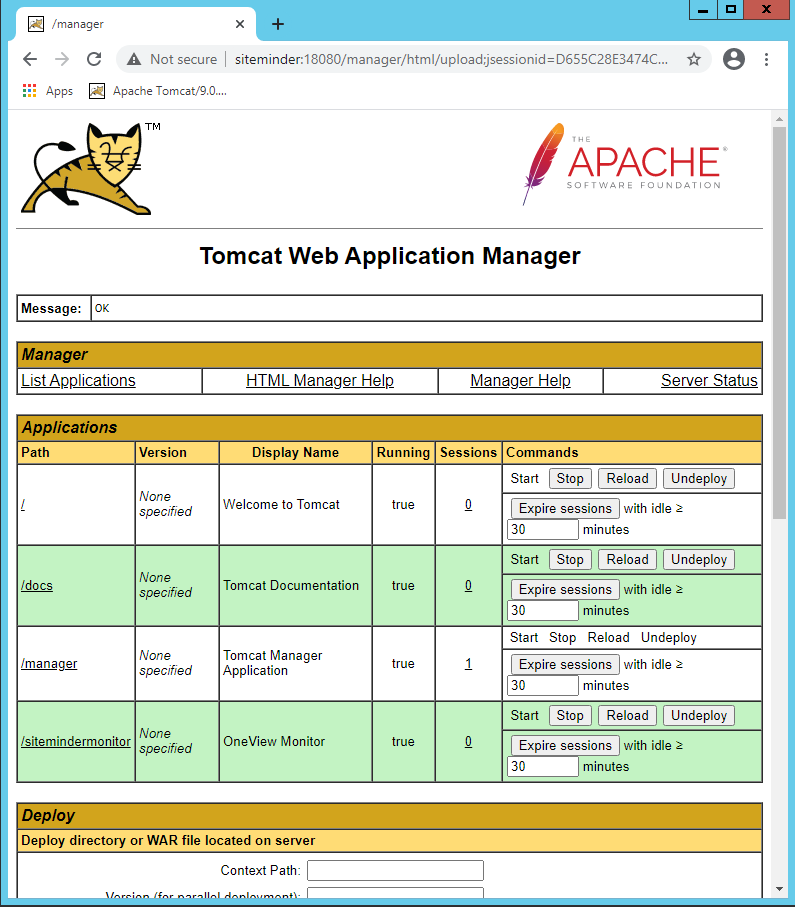Viewport: 795px width, 907px height.
Task: Expire sessions for the root application
Action: 565,508
